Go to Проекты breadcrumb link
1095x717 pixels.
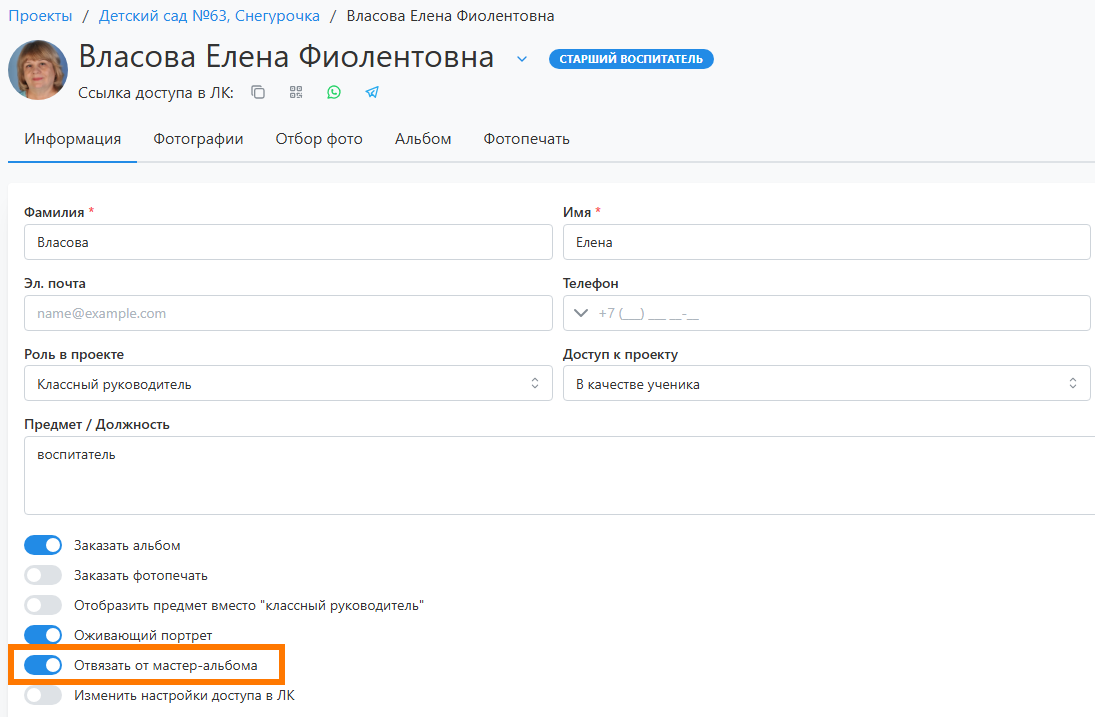click(x=40, y=16)
